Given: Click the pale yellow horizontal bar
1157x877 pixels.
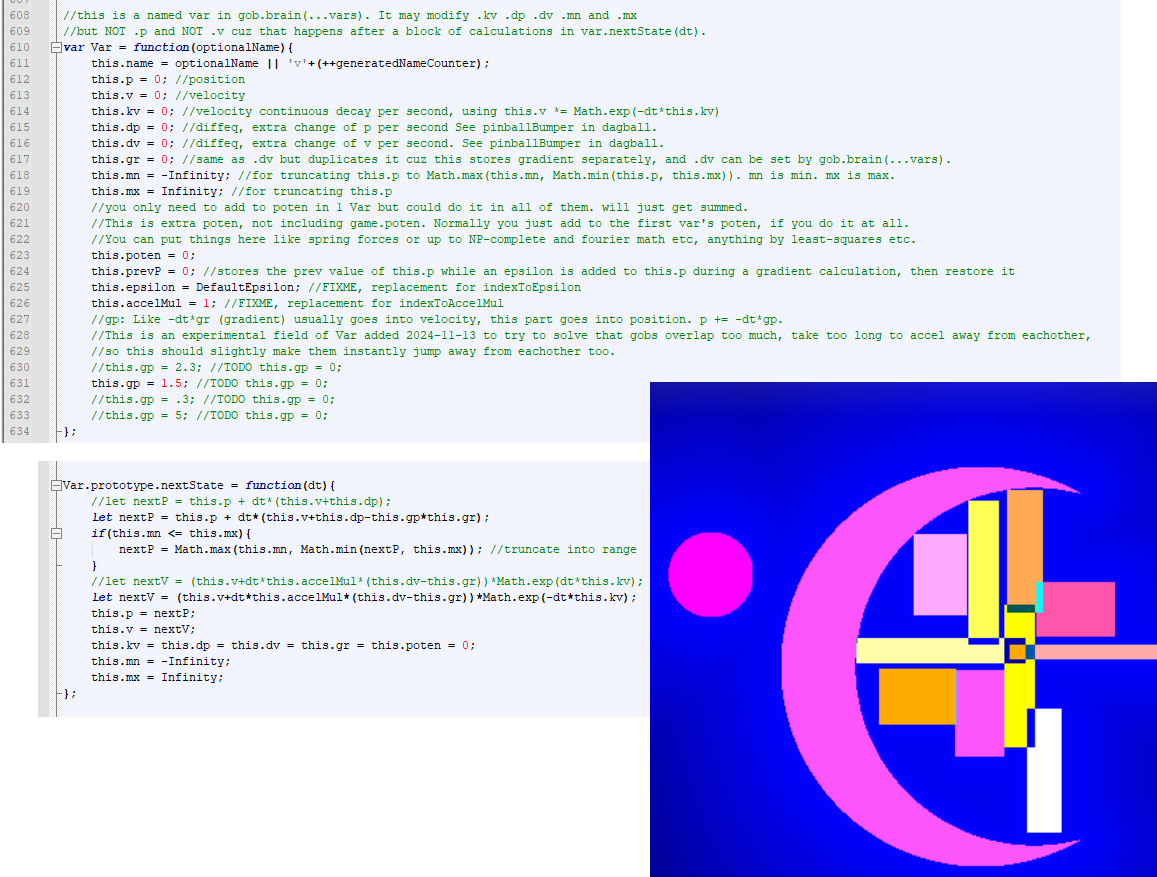Looking at the screenshot, I should click(x=930, y=651).
